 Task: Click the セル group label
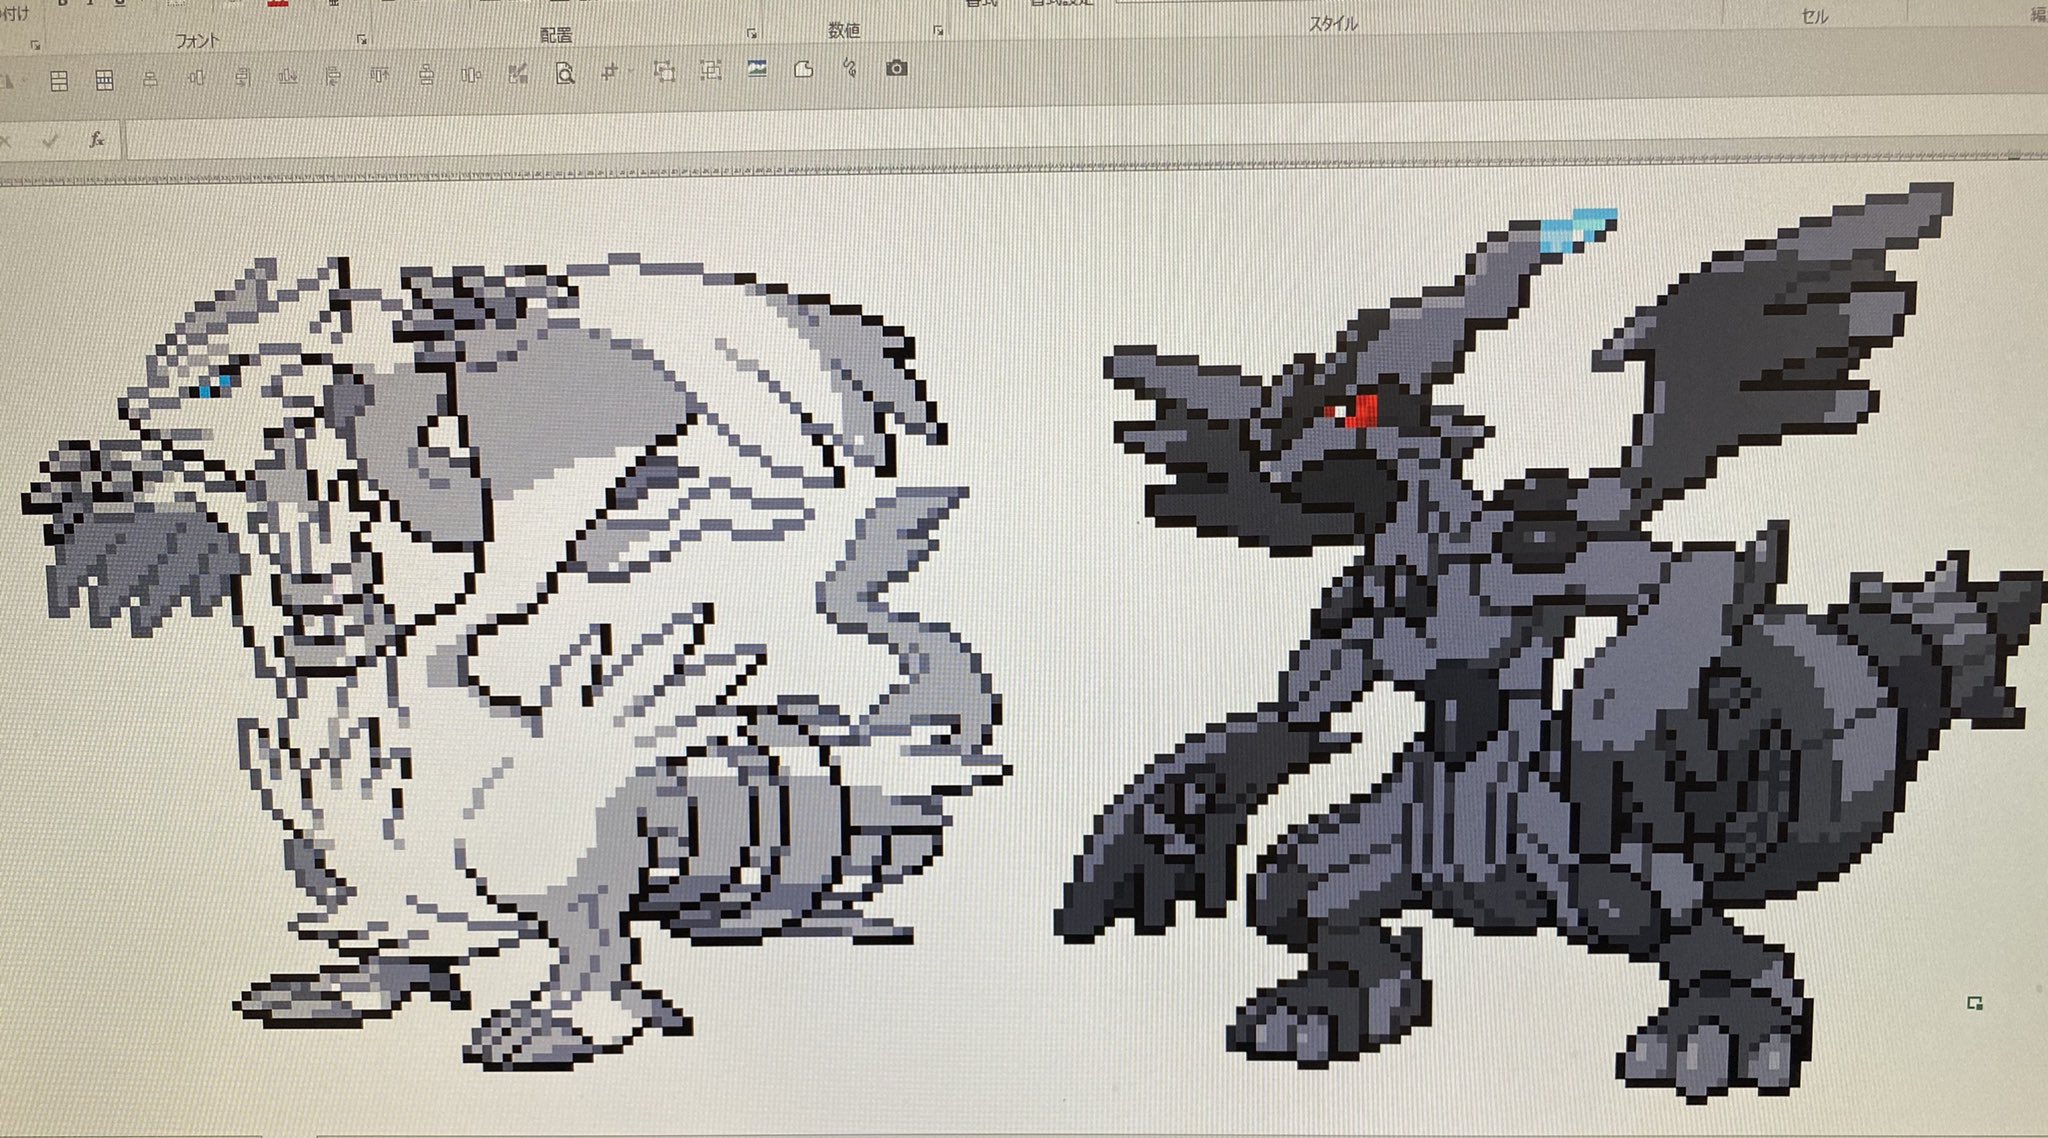tap(1815, 17)
